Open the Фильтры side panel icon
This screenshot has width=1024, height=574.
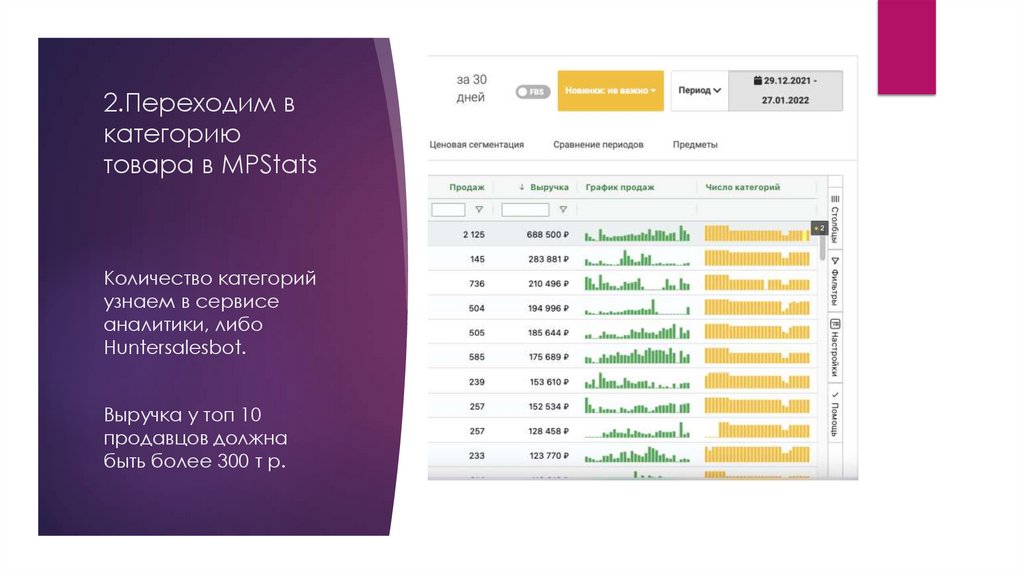coord(835,281)
